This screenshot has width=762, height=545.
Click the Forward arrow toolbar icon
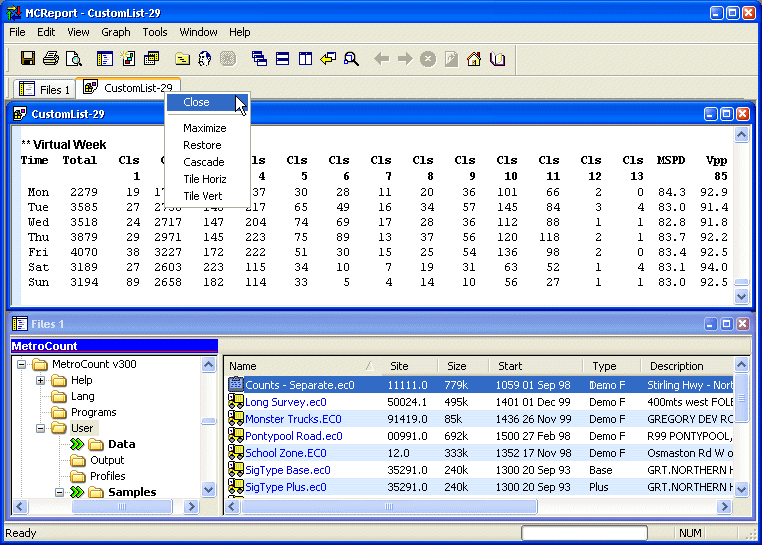(405, 59)
